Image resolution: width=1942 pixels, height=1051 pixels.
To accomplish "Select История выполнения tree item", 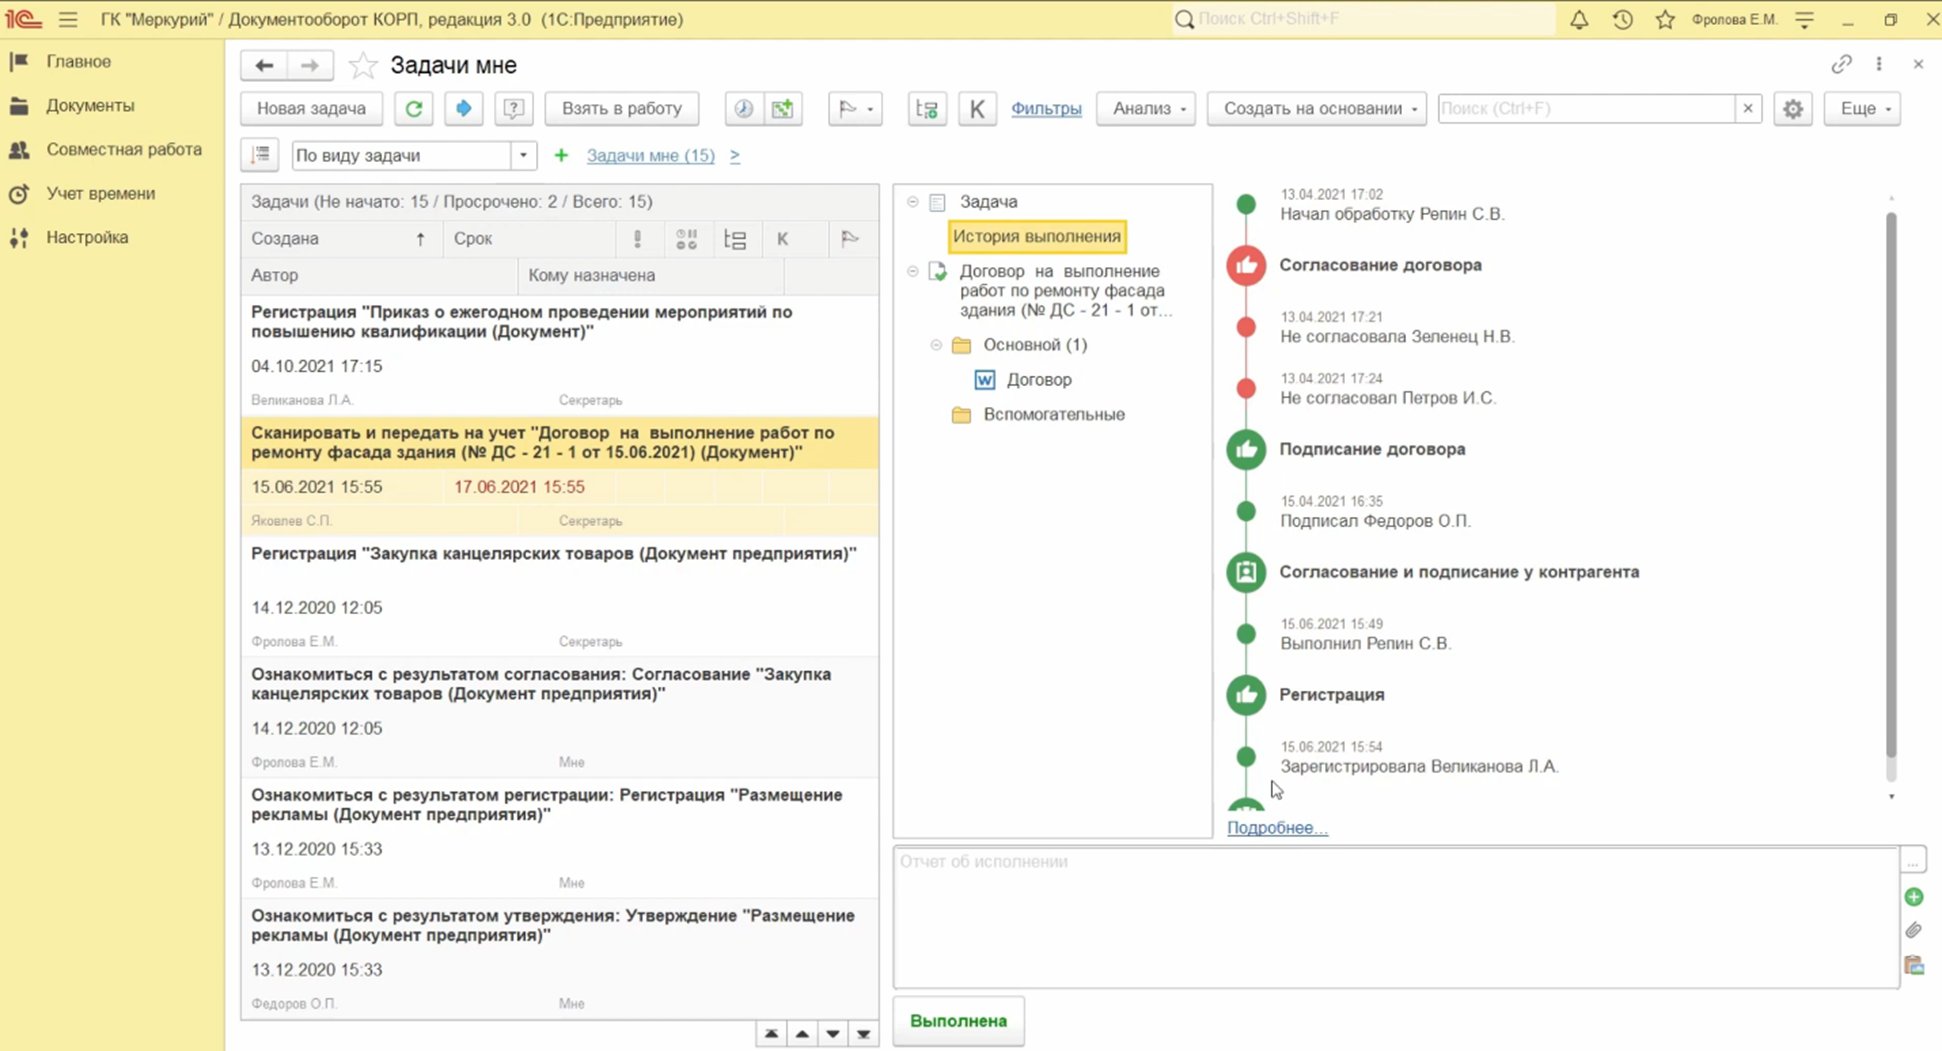I will (x=1037, y=236).
